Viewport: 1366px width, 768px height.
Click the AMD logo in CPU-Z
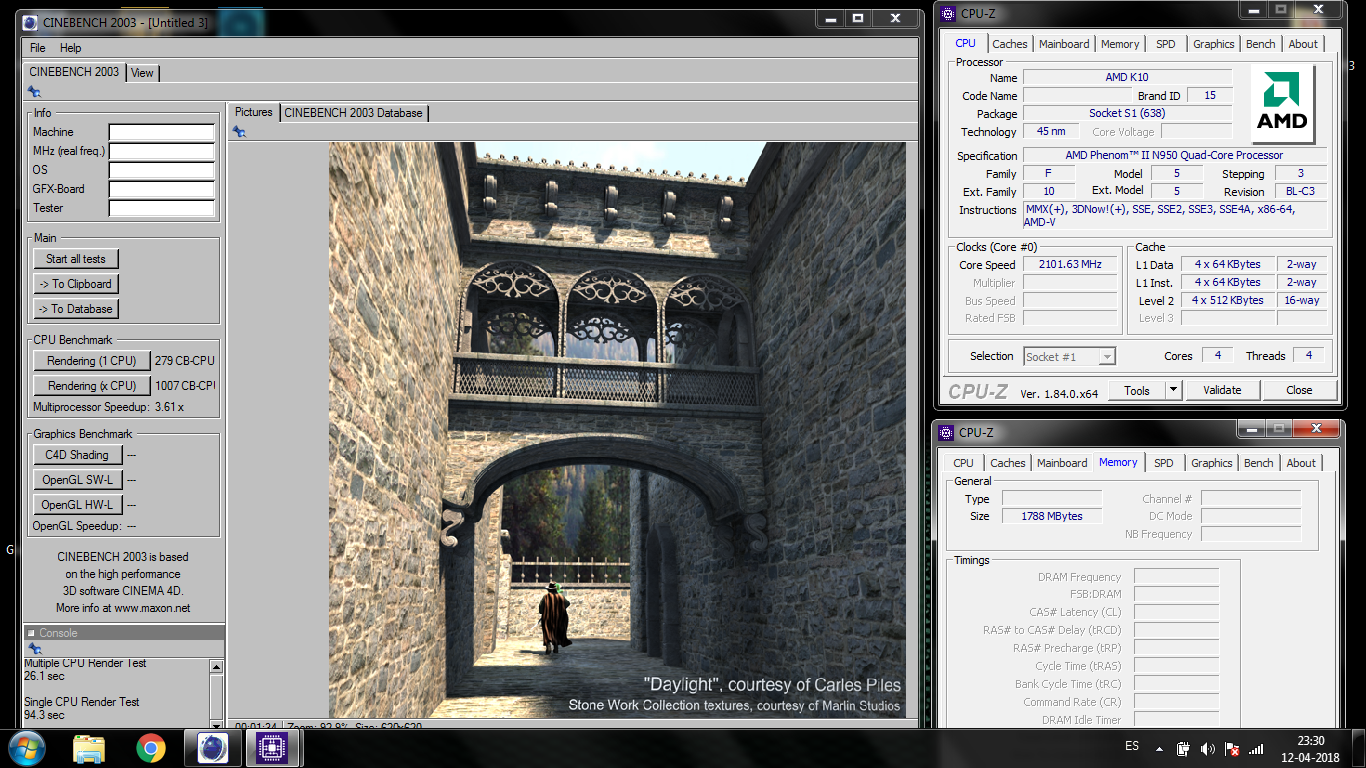(1283, 105)
